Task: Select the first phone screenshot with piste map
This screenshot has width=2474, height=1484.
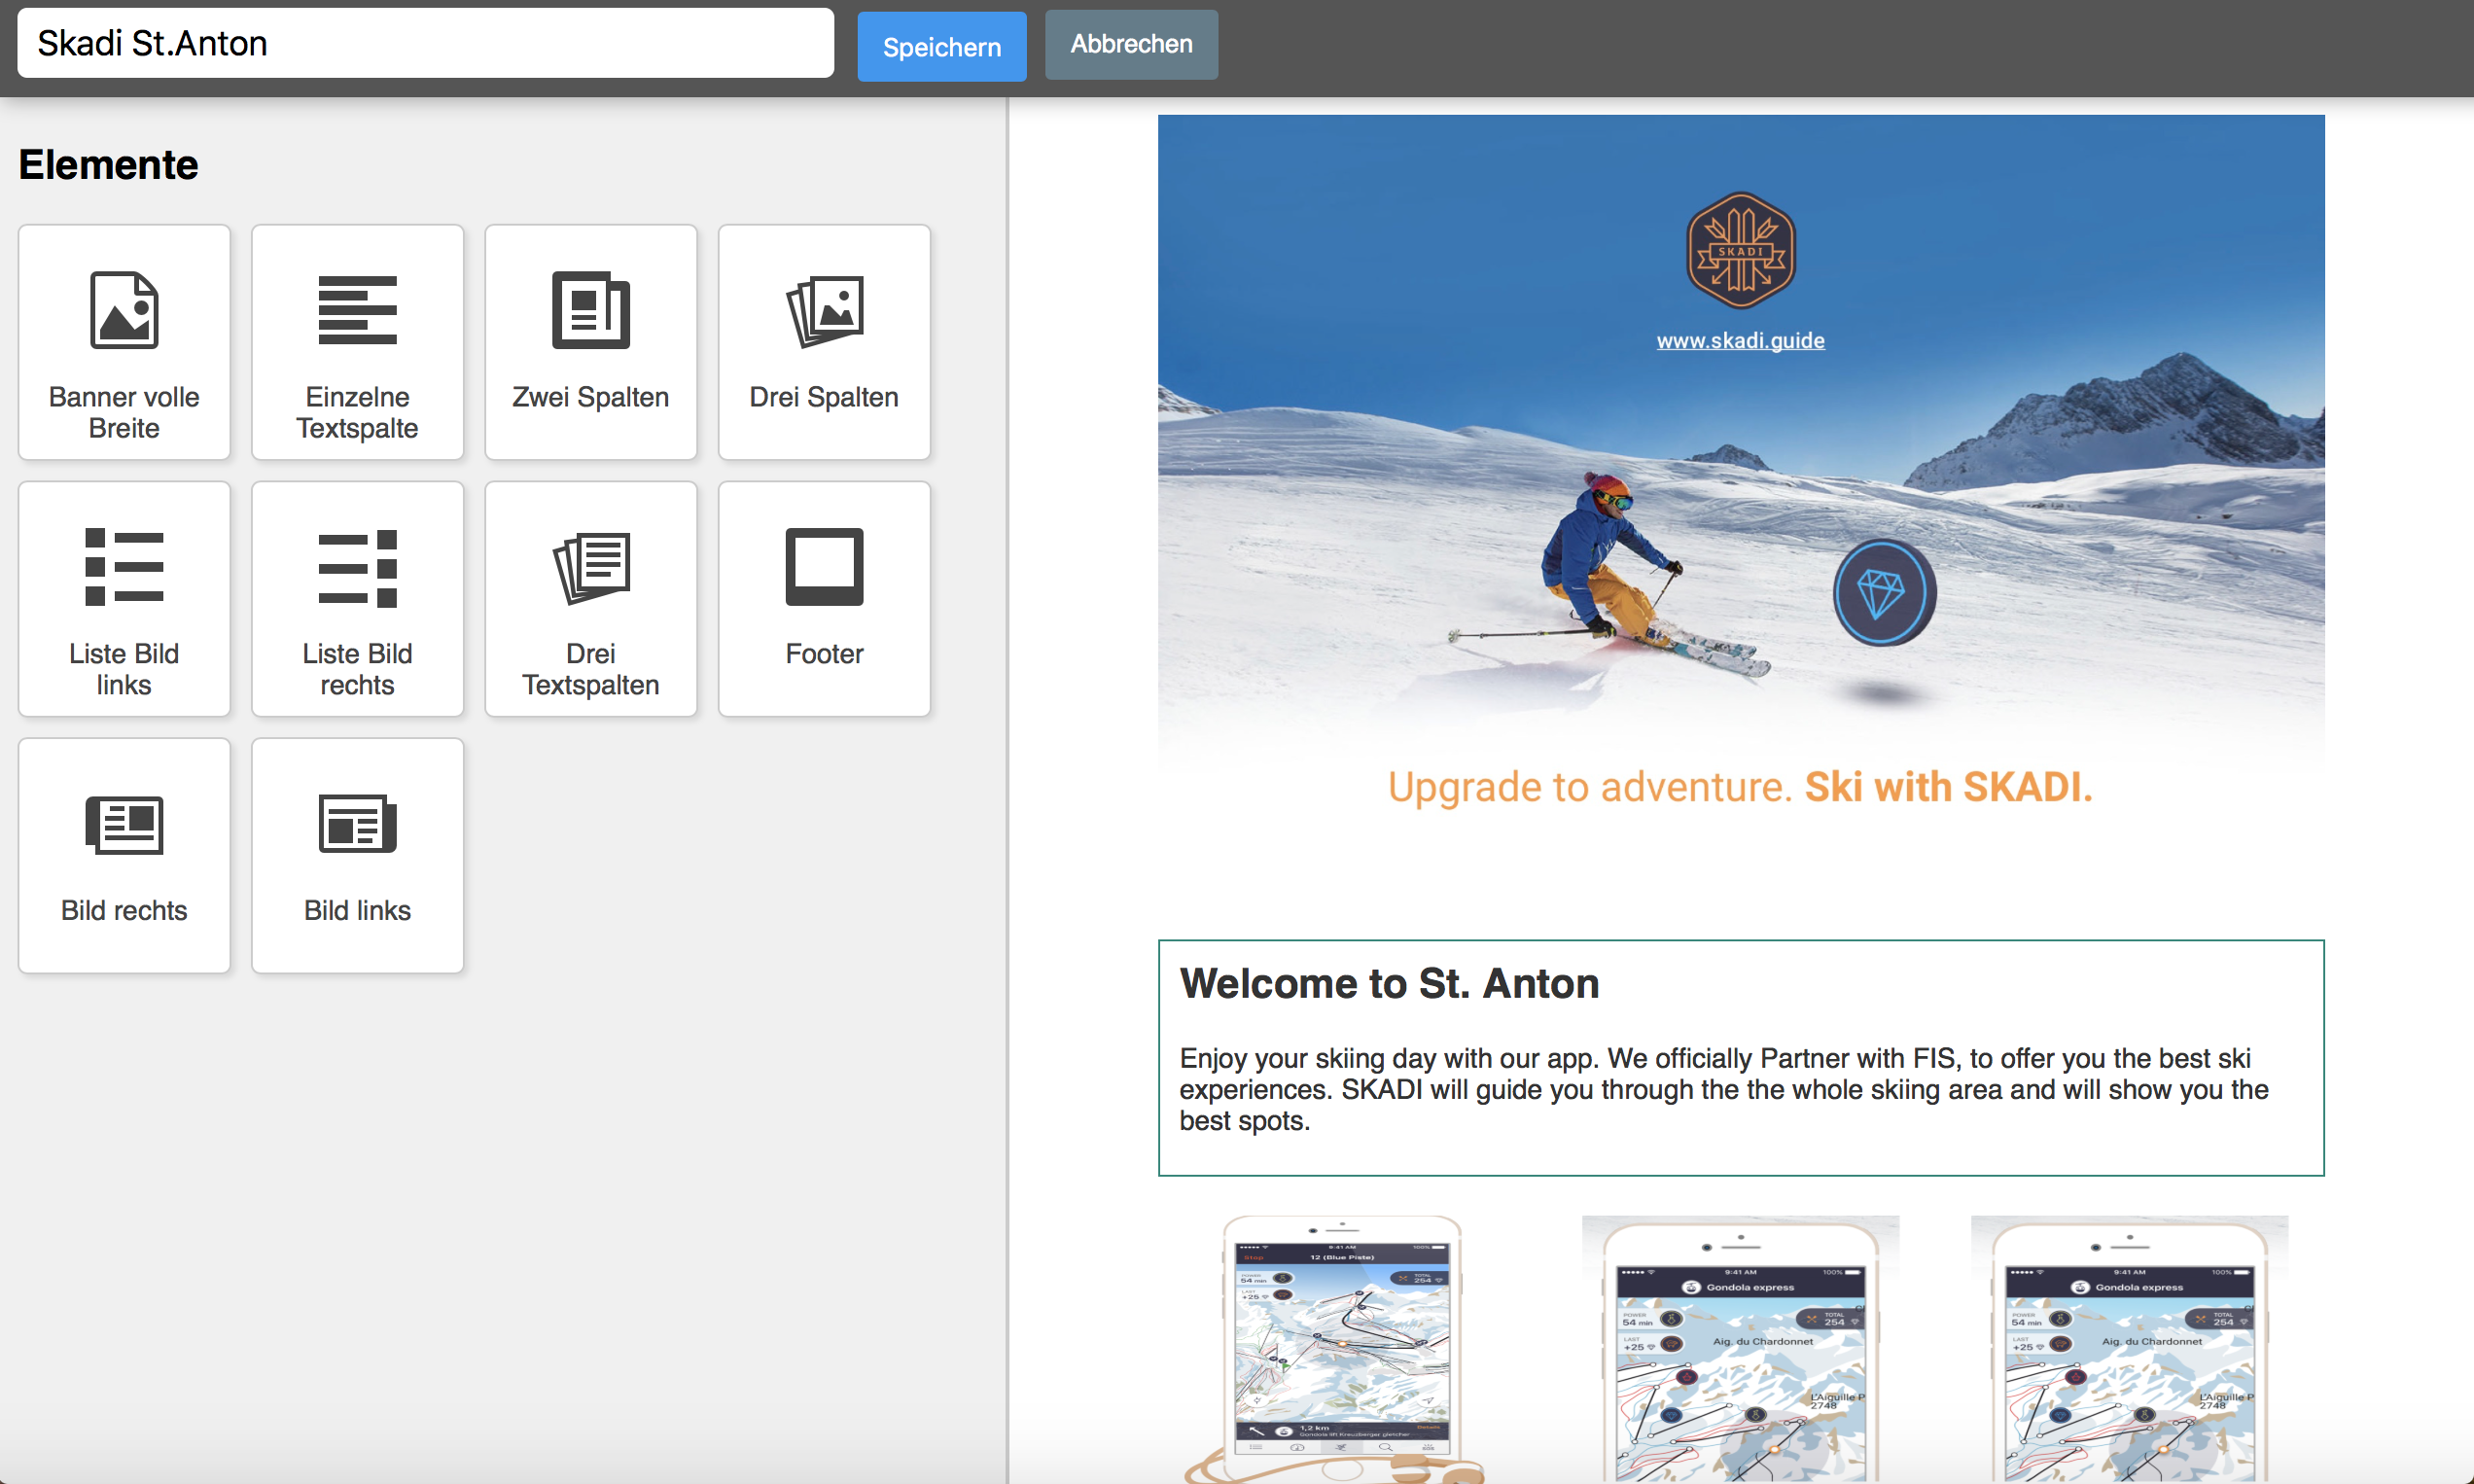Action: pos(1341,1350)
